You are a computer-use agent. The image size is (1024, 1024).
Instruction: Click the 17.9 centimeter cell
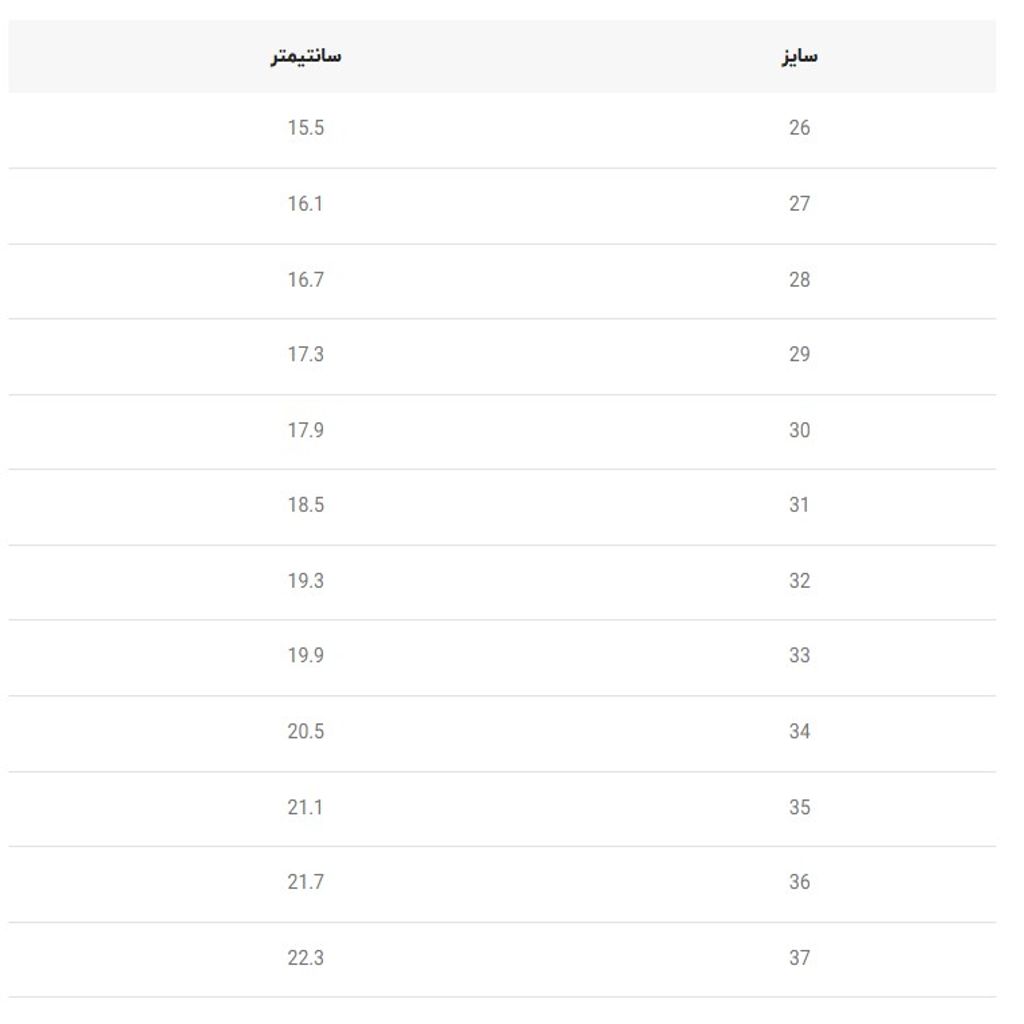point(306,430)
